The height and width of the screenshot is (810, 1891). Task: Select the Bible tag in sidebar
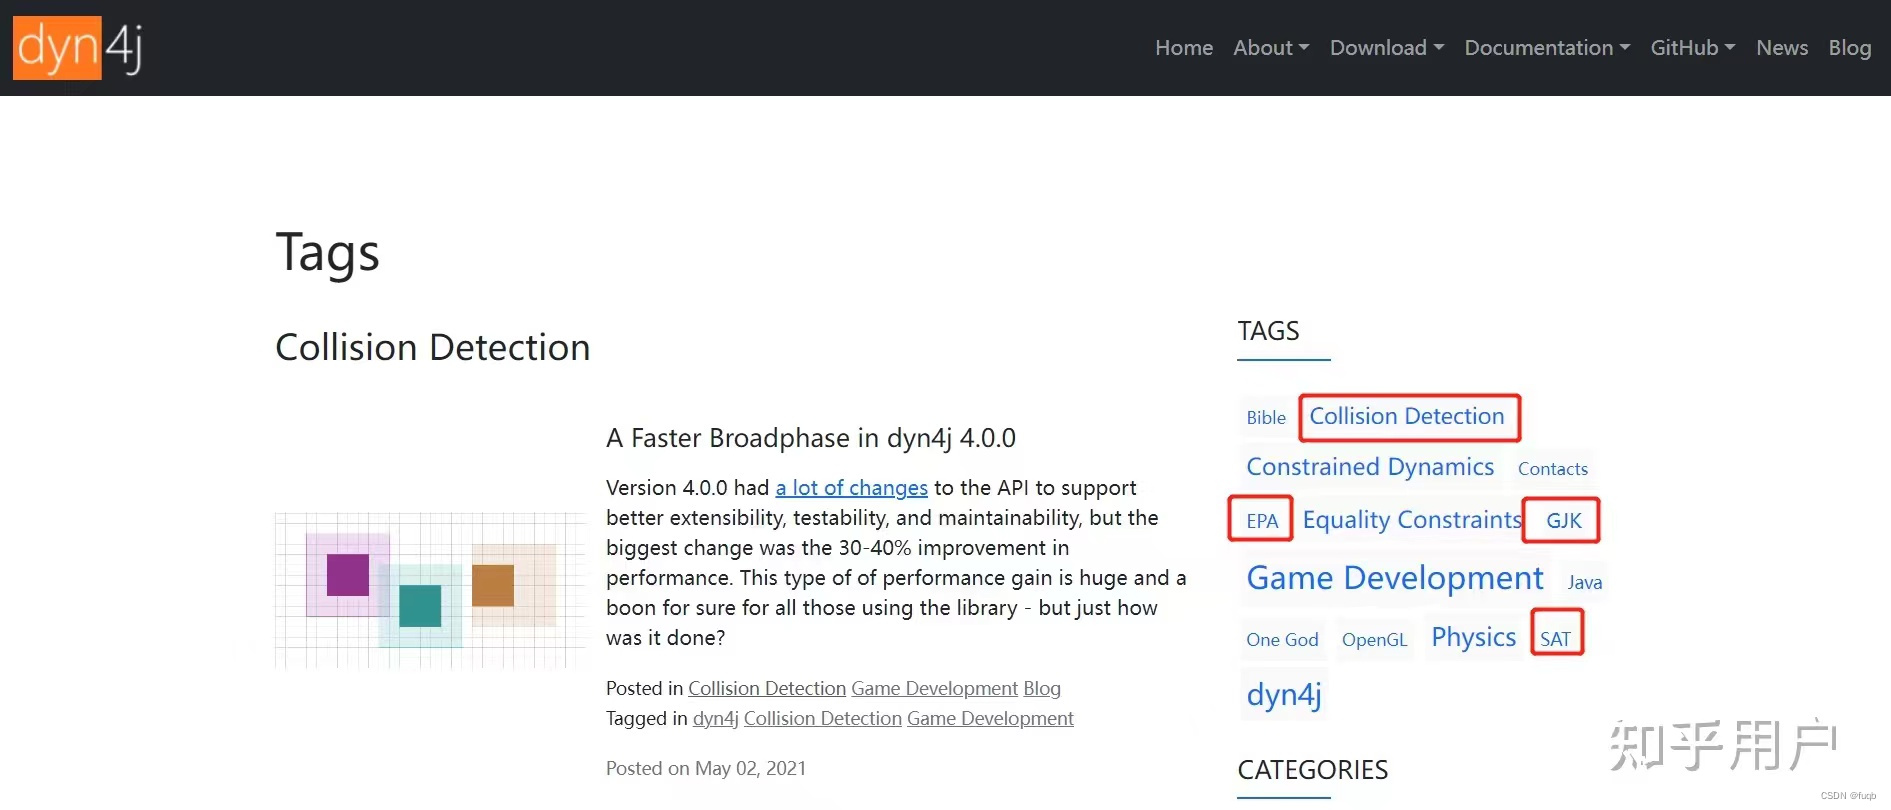(x=1266, y=418)
